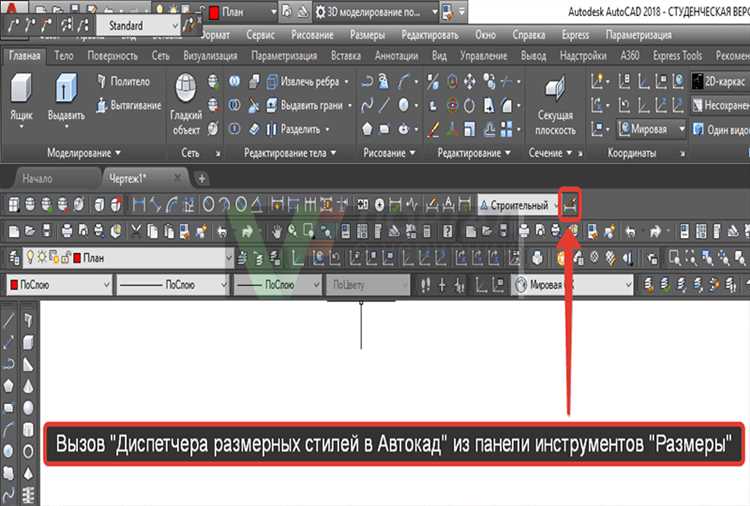Open the Dimension Style Manager icon
Viewport: 750px width, 506px height.
571,205
